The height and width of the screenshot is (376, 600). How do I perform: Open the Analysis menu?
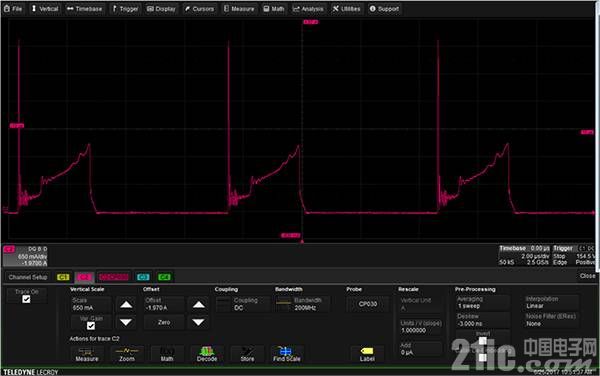click(x=308, y=9)
